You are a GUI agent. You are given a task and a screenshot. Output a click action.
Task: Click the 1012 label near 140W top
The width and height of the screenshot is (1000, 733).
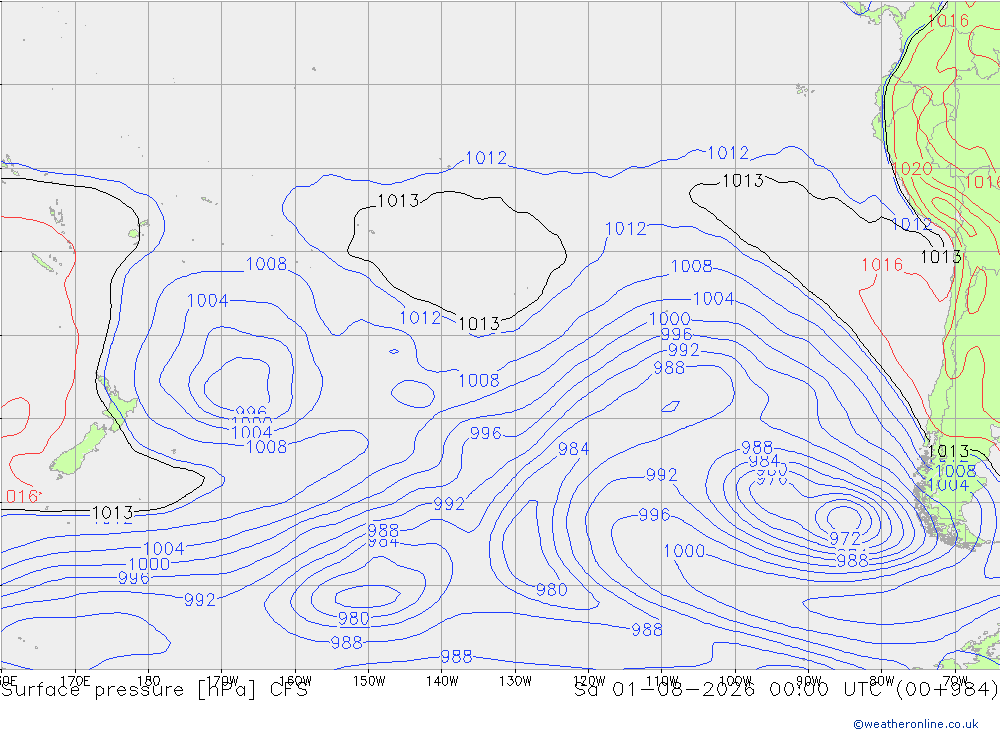[487, 158]
